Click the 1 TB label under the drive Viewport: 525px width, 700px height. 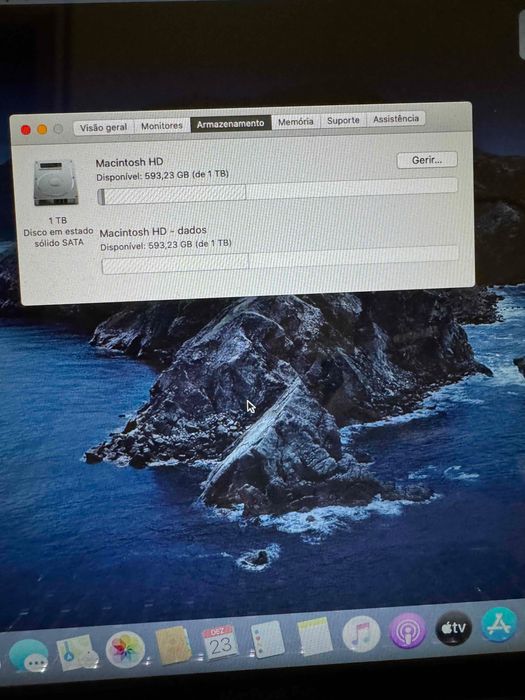(x=58, y=221)
